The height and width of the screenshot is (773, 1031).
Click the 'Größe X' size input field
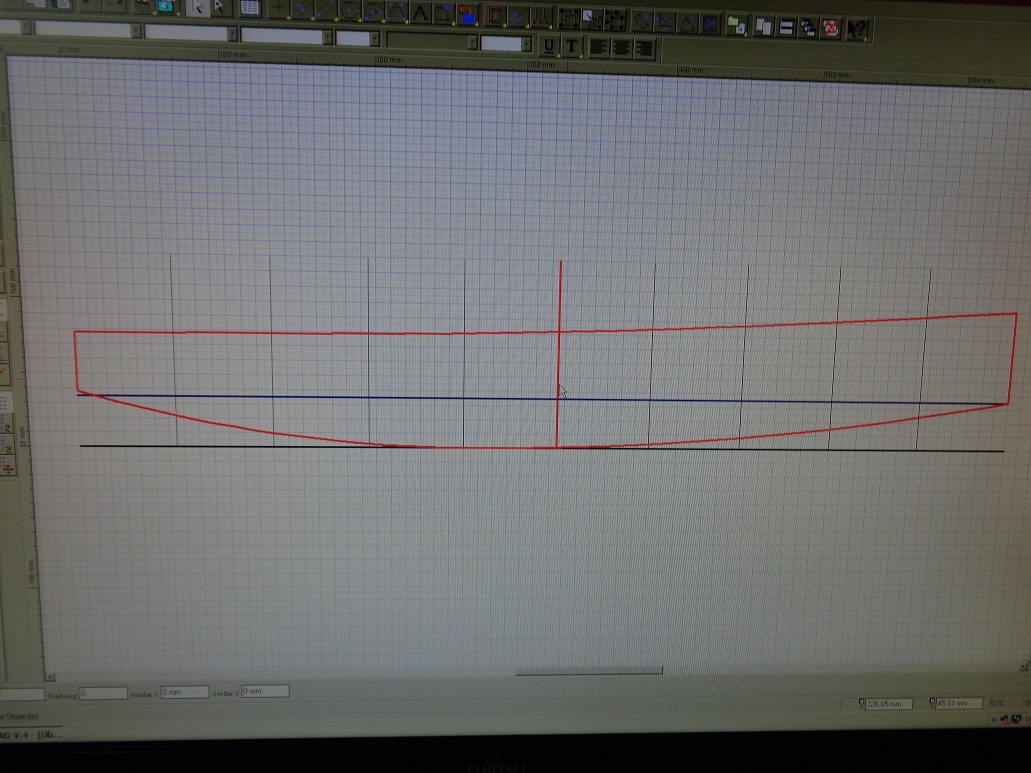183,692
